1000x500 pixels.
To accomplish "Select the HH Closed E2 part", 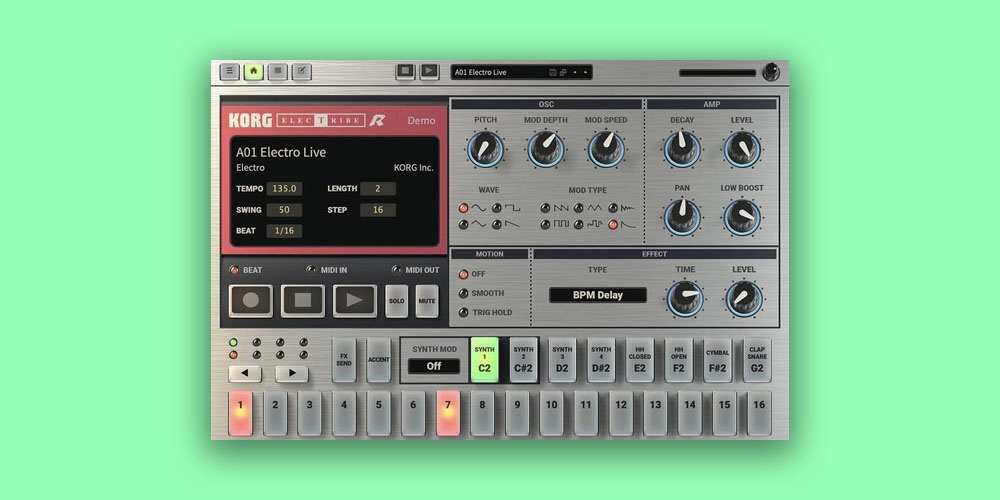I will [640, 359].
